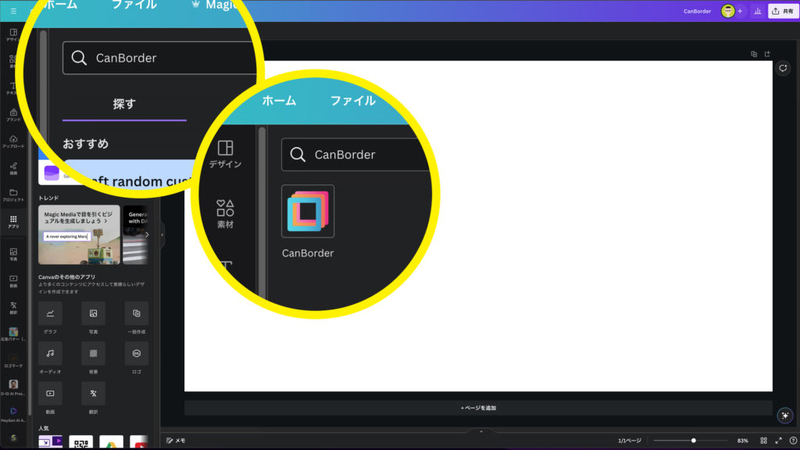This screenshot has height=450, width=800.
Task: Duplicate the page using the copy icon
Action: point(754,54)
